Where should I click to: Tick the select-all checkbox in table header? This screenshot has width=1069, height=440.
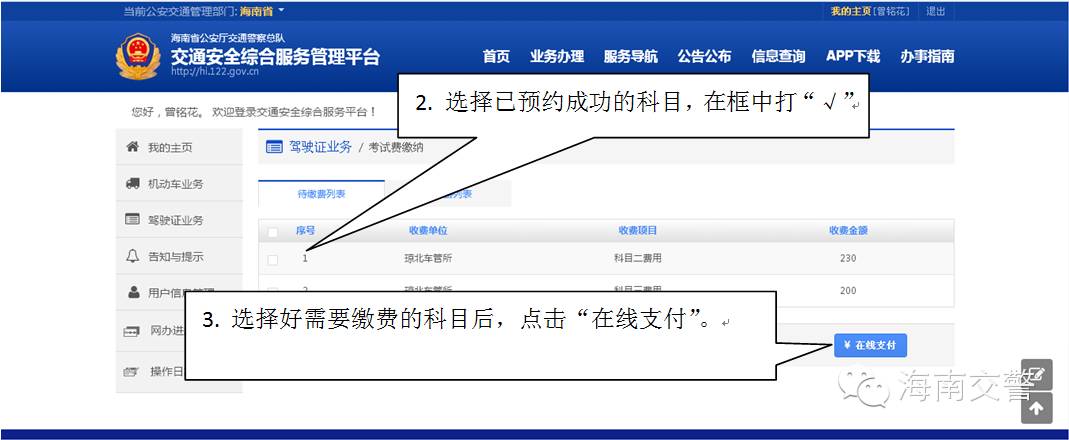[273, 233]
